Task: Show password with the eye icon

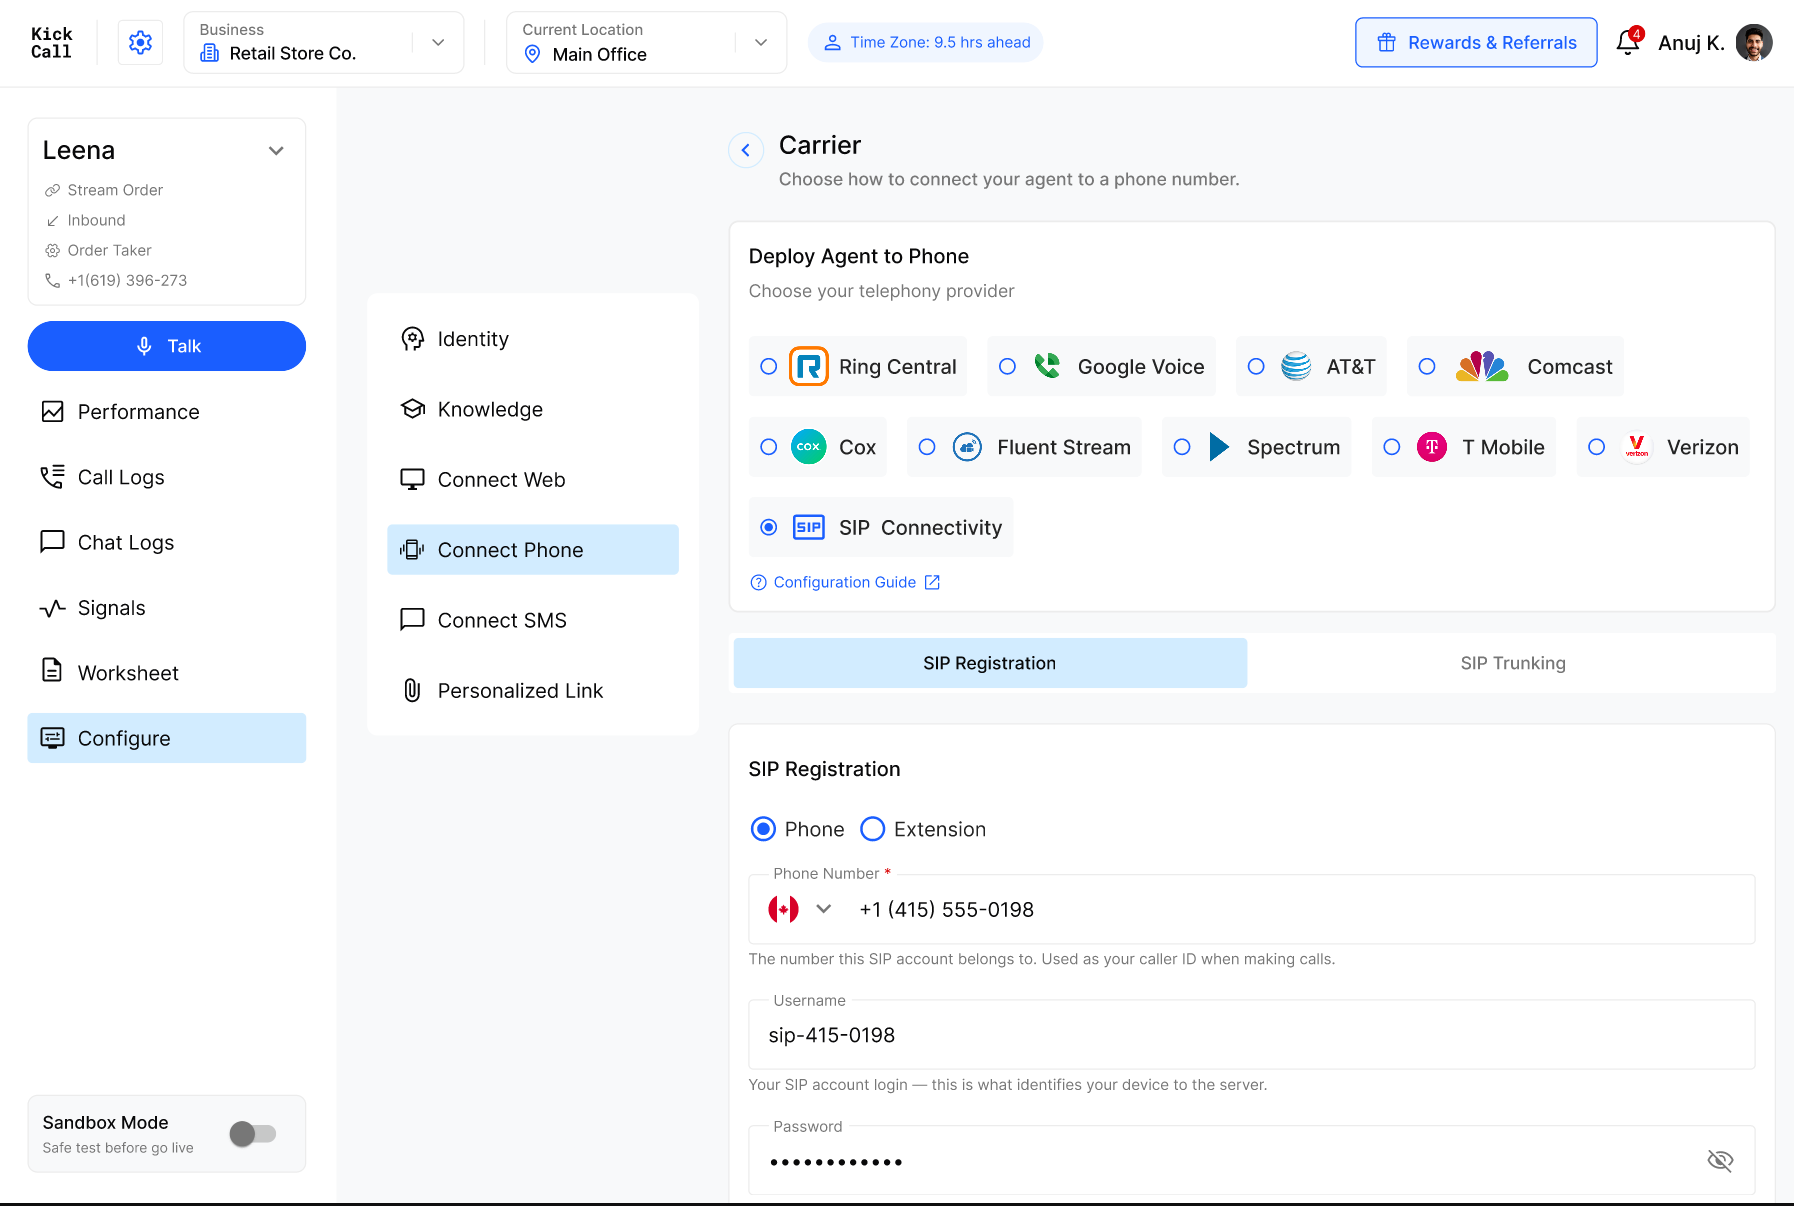Action: (x=1720, y=1160)
